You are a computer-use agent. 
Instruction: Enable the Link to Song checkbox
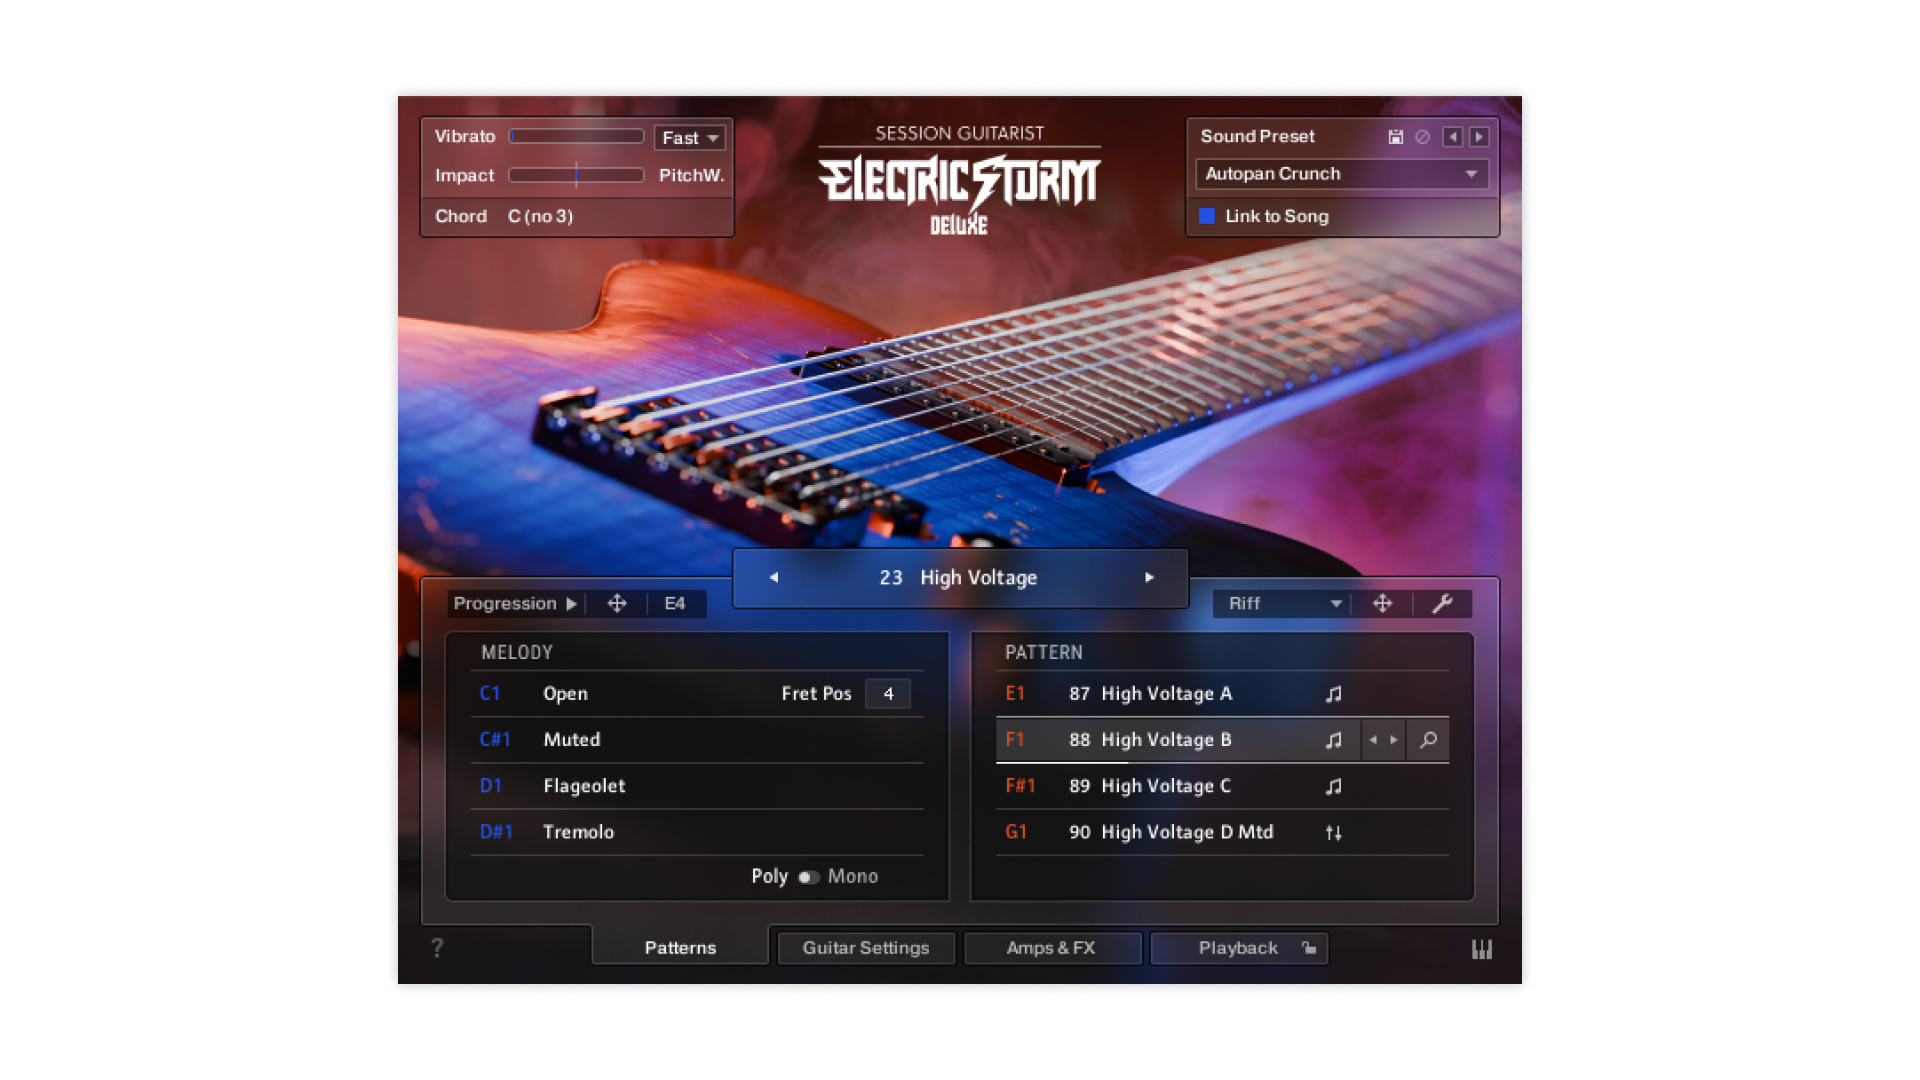[x=1208, y=216]
